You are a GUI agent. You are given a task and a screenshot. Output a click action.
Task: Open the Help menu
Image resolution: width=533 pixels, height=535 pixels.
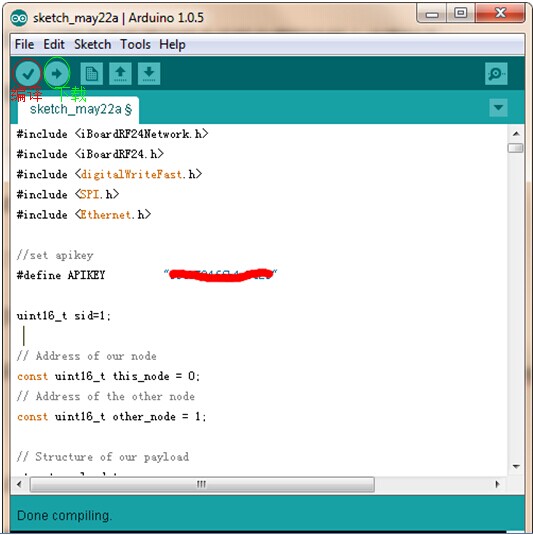tap(172, 45)
